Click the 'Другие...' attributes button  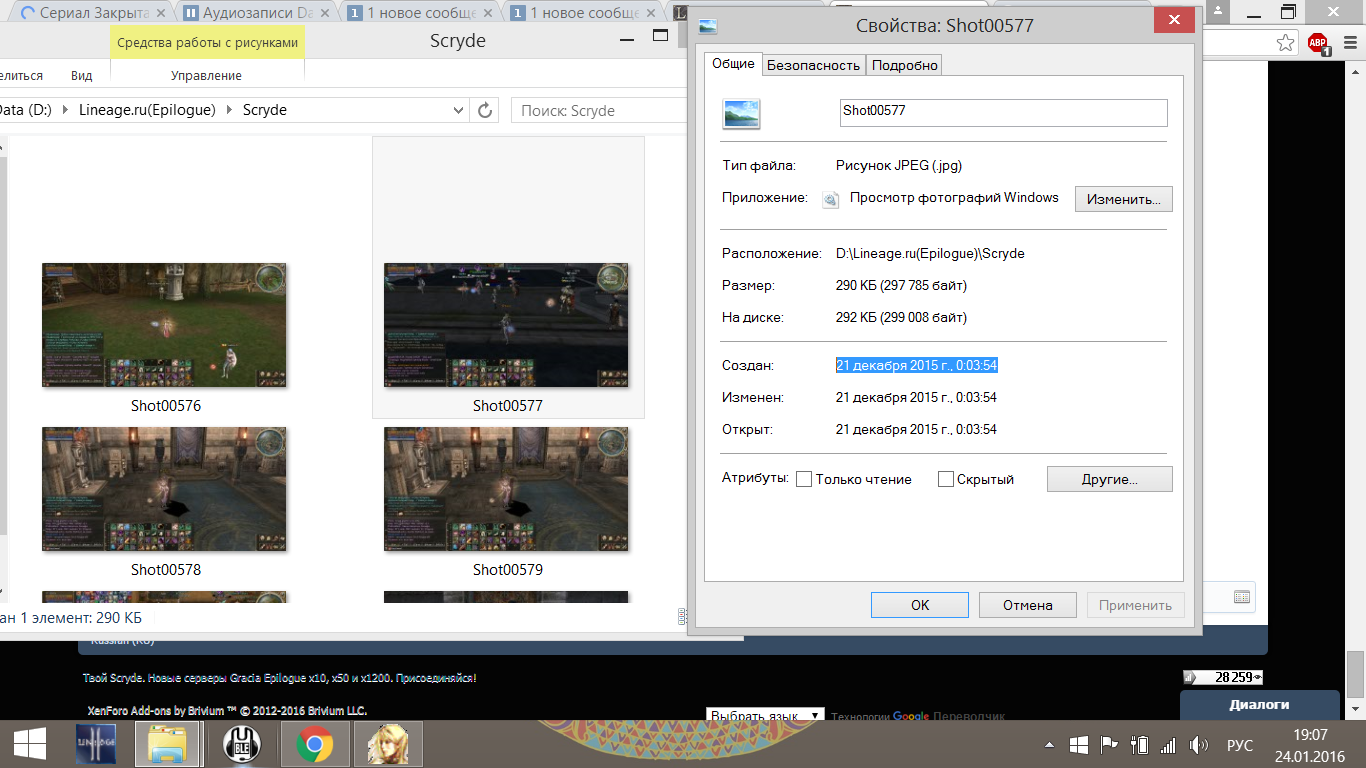point(1109,479)
